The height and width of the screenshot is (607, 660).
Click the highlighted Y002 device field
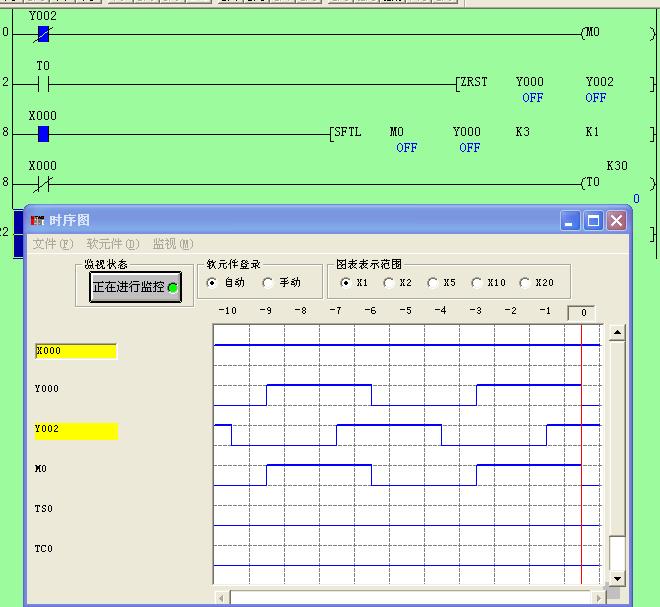76,431
